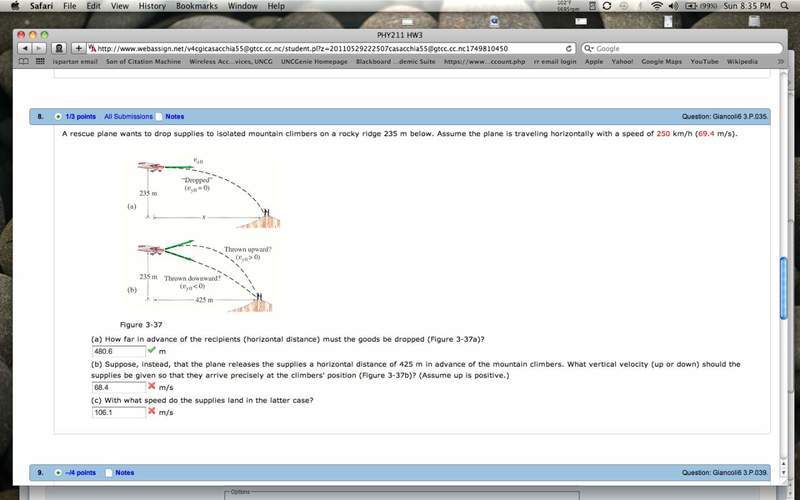View All Submissions for question 8
Viewport: 800px width, 500px height.
[128, 116]
